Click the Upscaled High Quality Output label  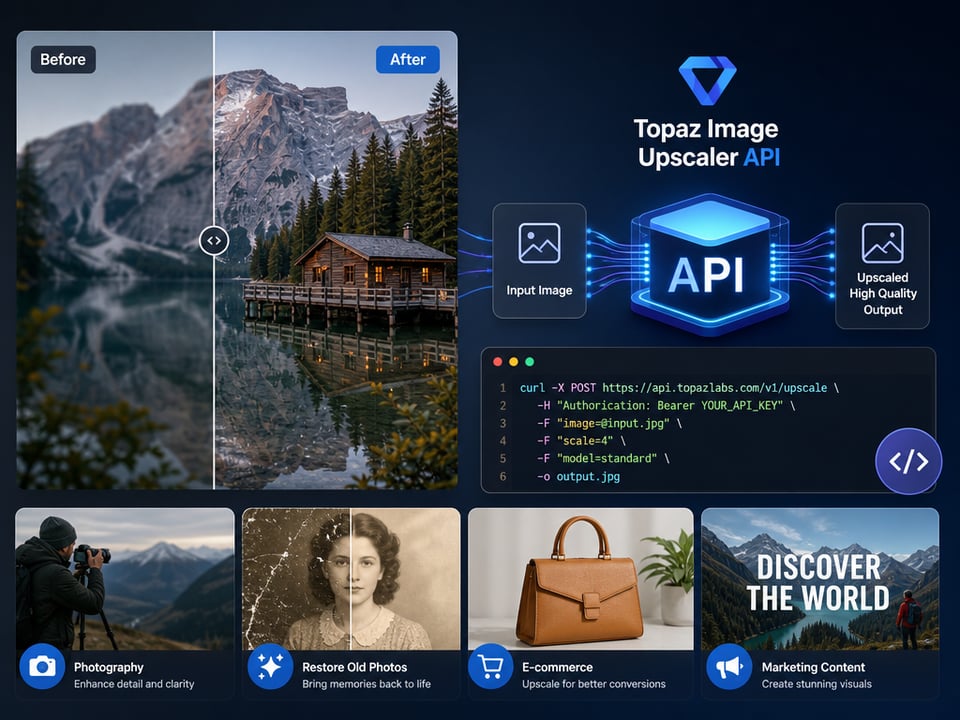pyautogui.click(x=883, y=293)
